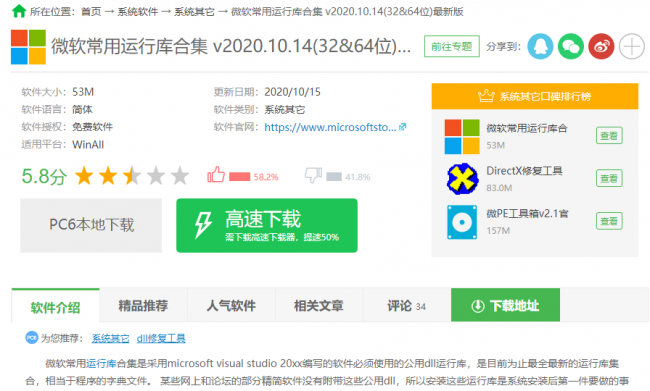Image resolution: width=650 pixels, height=391 pixels.
Task: Open more share options plus icon
Action: (632, 46)
